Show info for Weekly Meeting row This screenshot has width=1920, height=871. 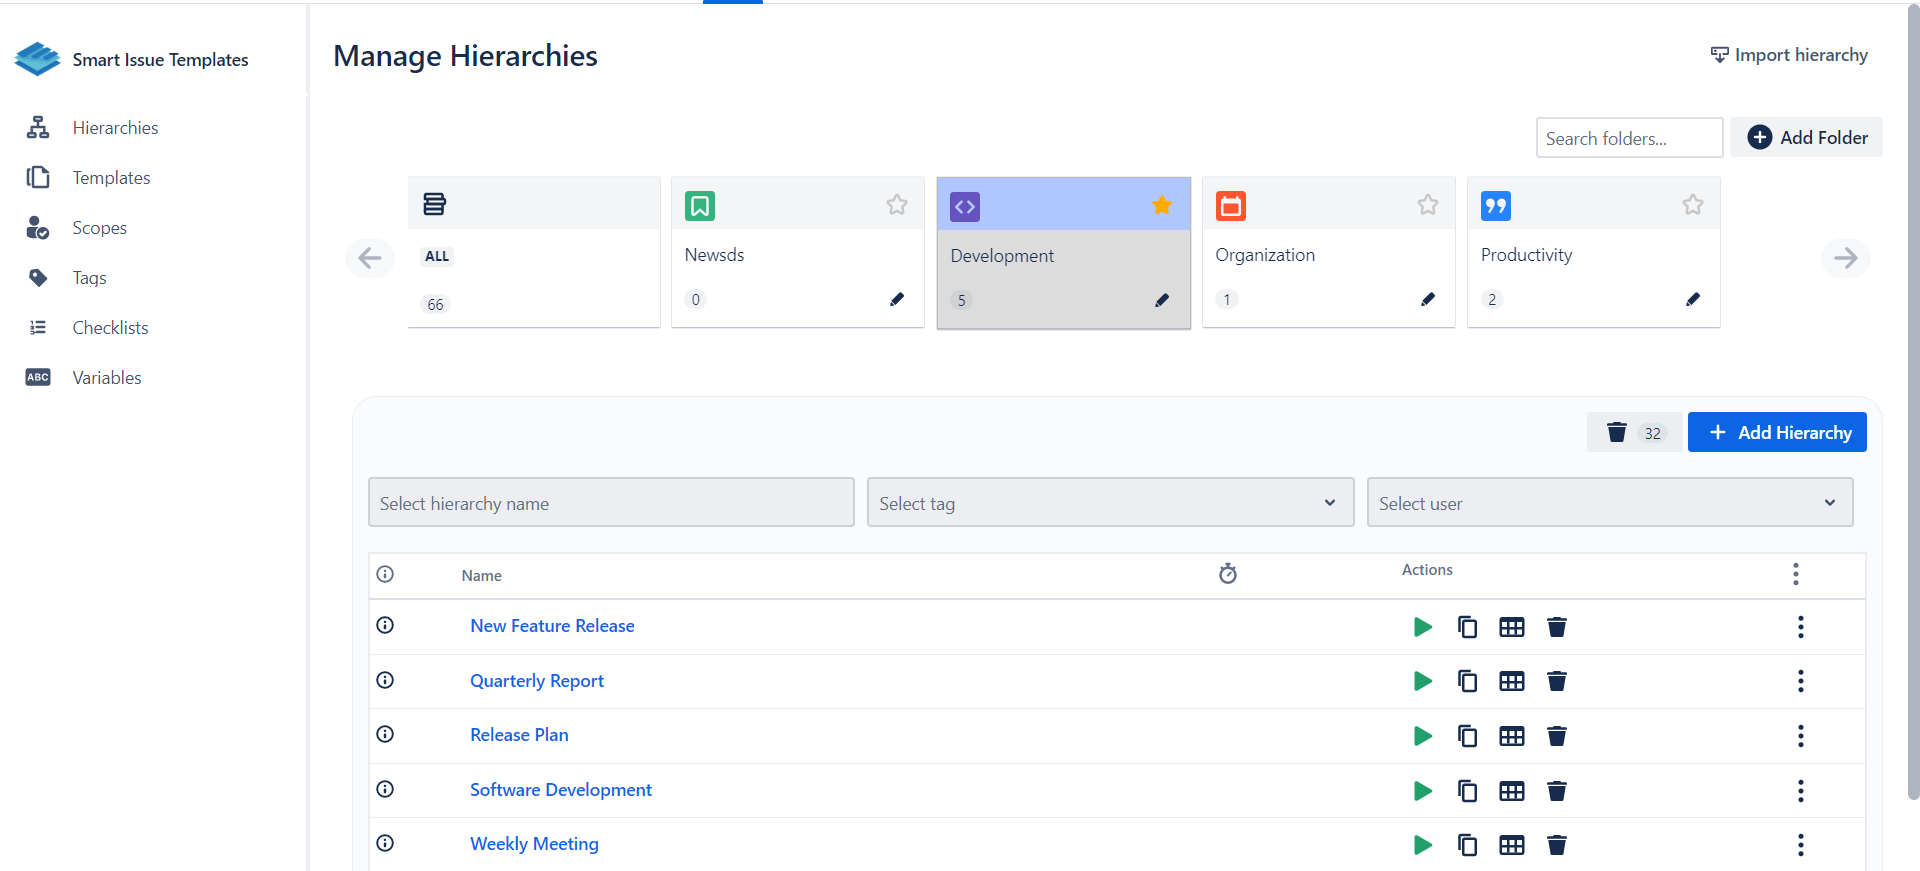click(385, 843)
